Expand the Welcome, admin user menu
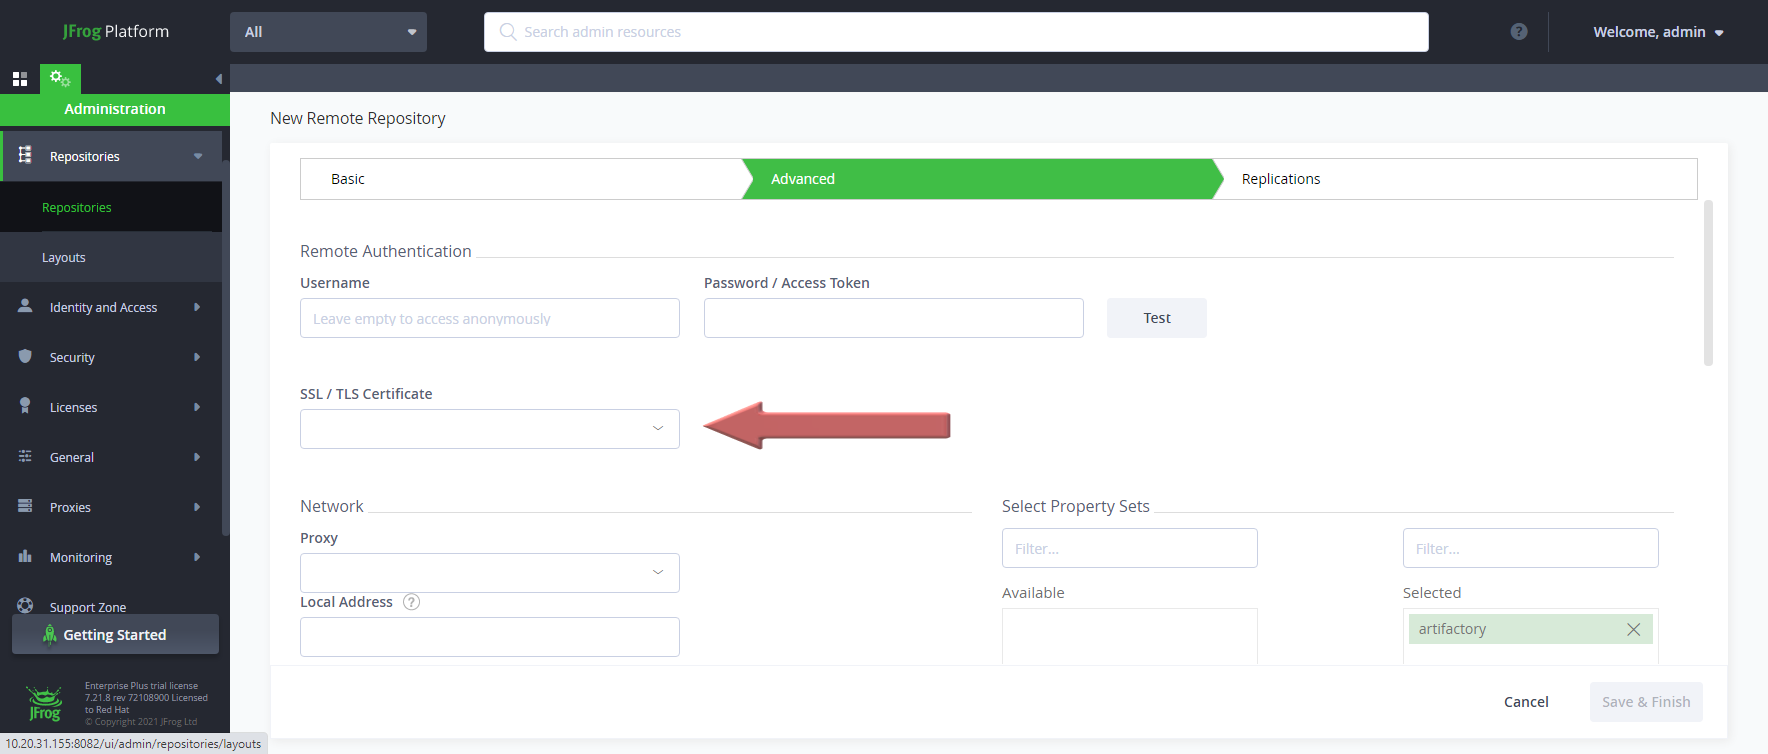1768x754 pixels. (x=1657, y=32)
